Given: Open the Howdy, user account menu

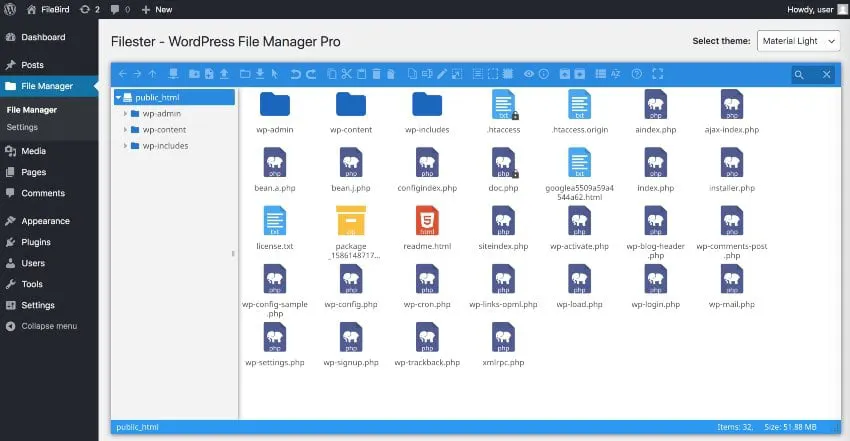Looking at the screenshot, I should point(817,9).
